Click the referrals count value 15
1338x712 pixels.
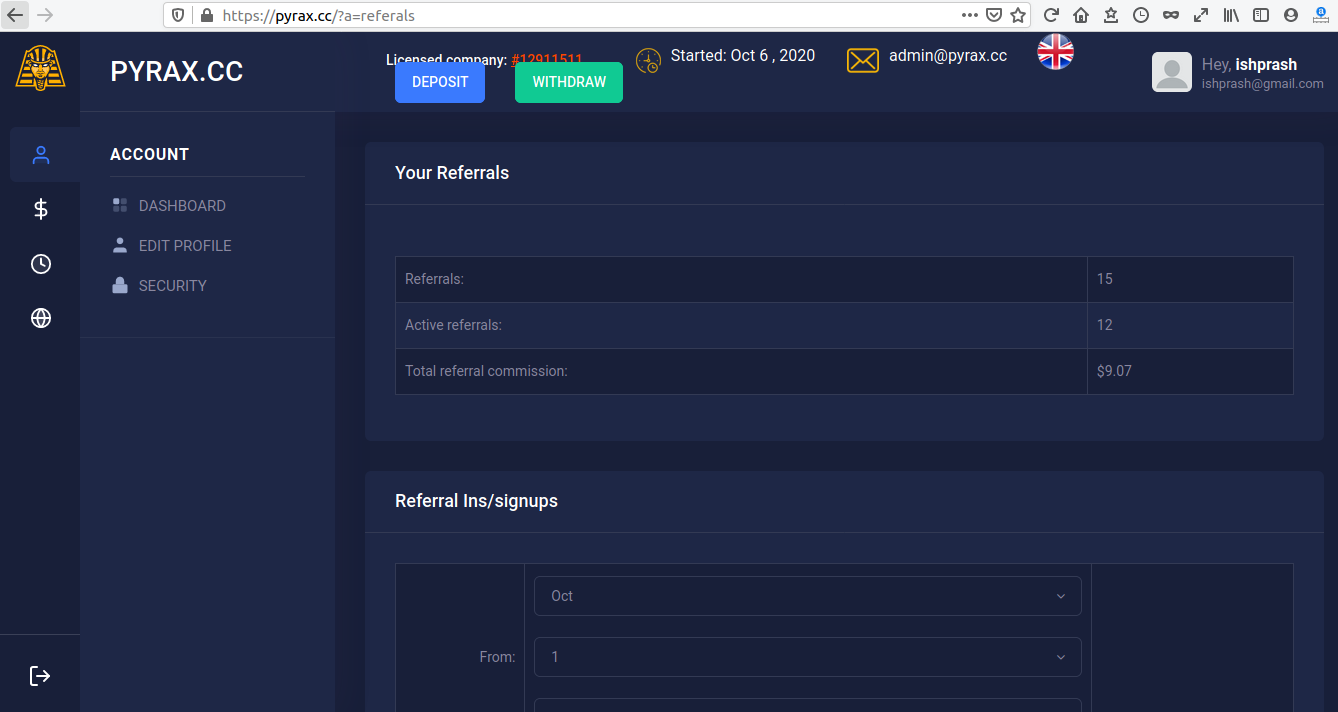pos(1105,279)
